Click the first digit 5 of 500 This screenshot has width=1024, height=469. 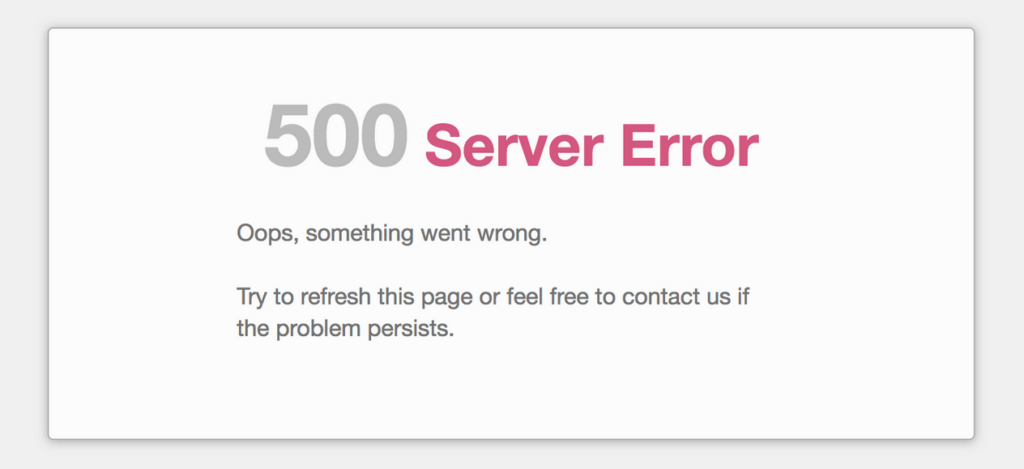[x=287, y=136]
